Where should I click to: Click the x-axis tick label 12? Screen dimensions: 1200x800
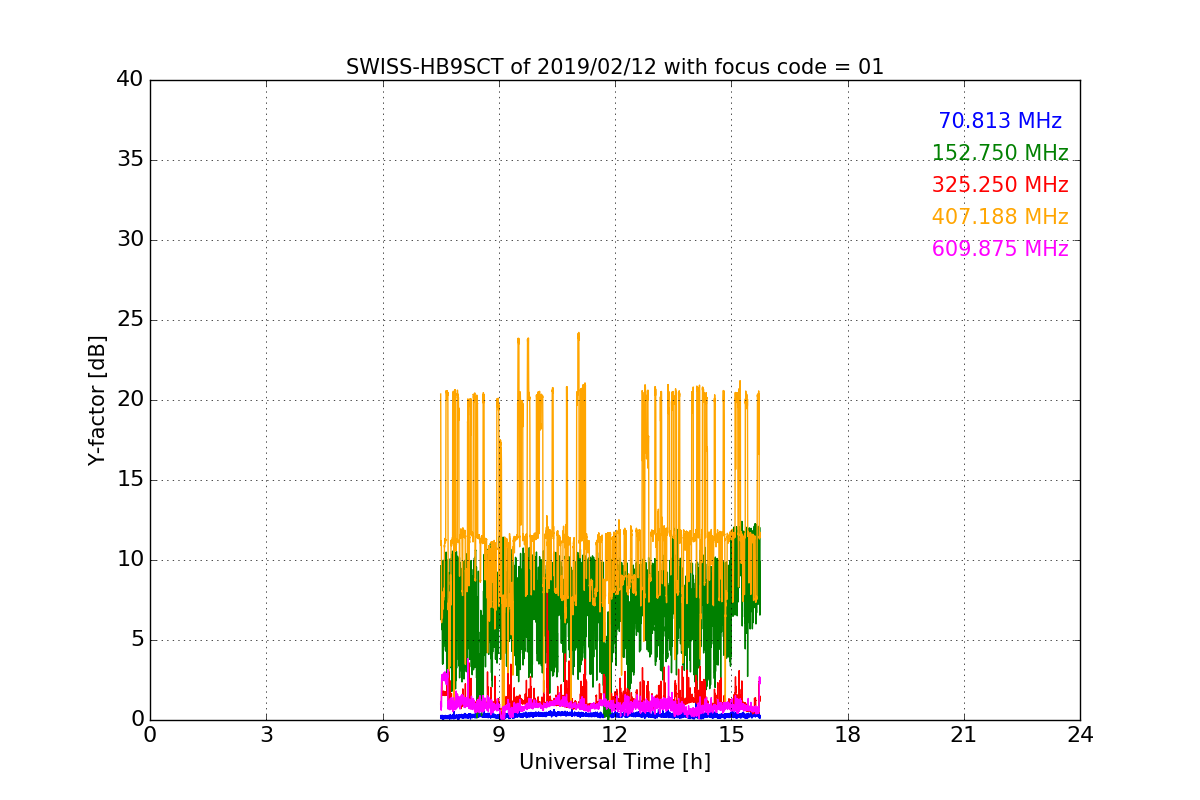tap(615, 735)
